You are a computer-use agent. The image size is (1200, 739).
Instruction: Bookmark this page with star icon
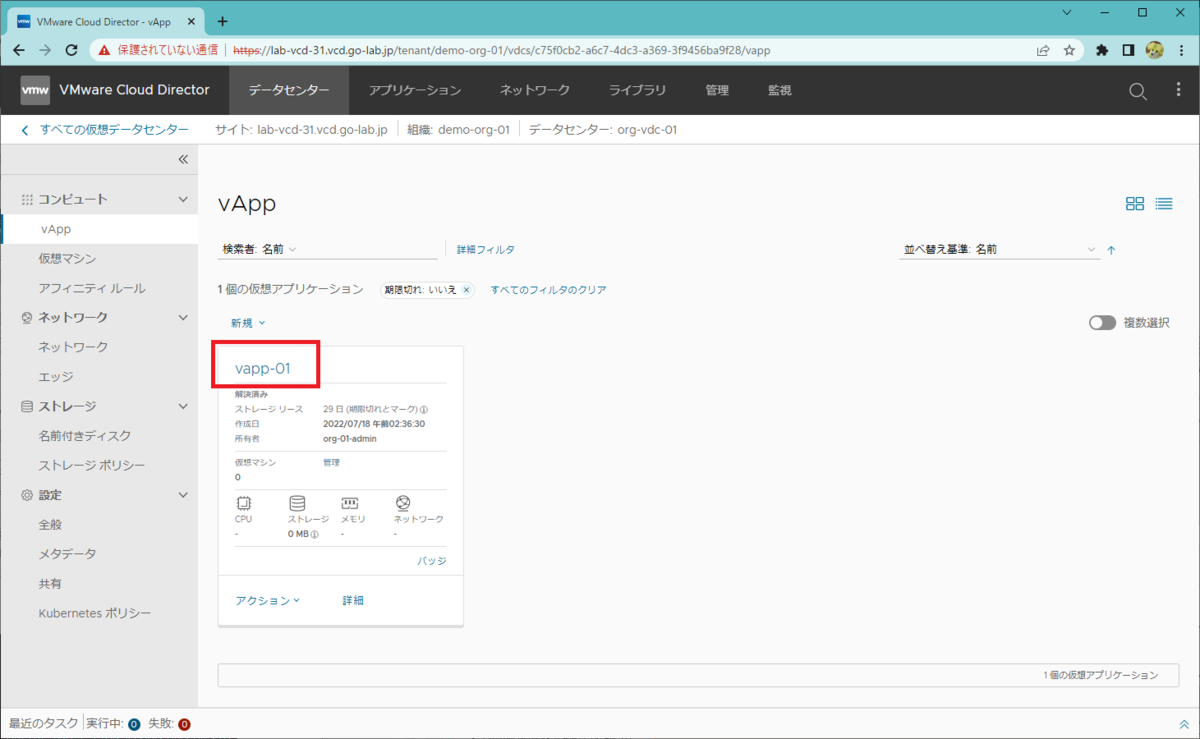[x=1069, y=50]
